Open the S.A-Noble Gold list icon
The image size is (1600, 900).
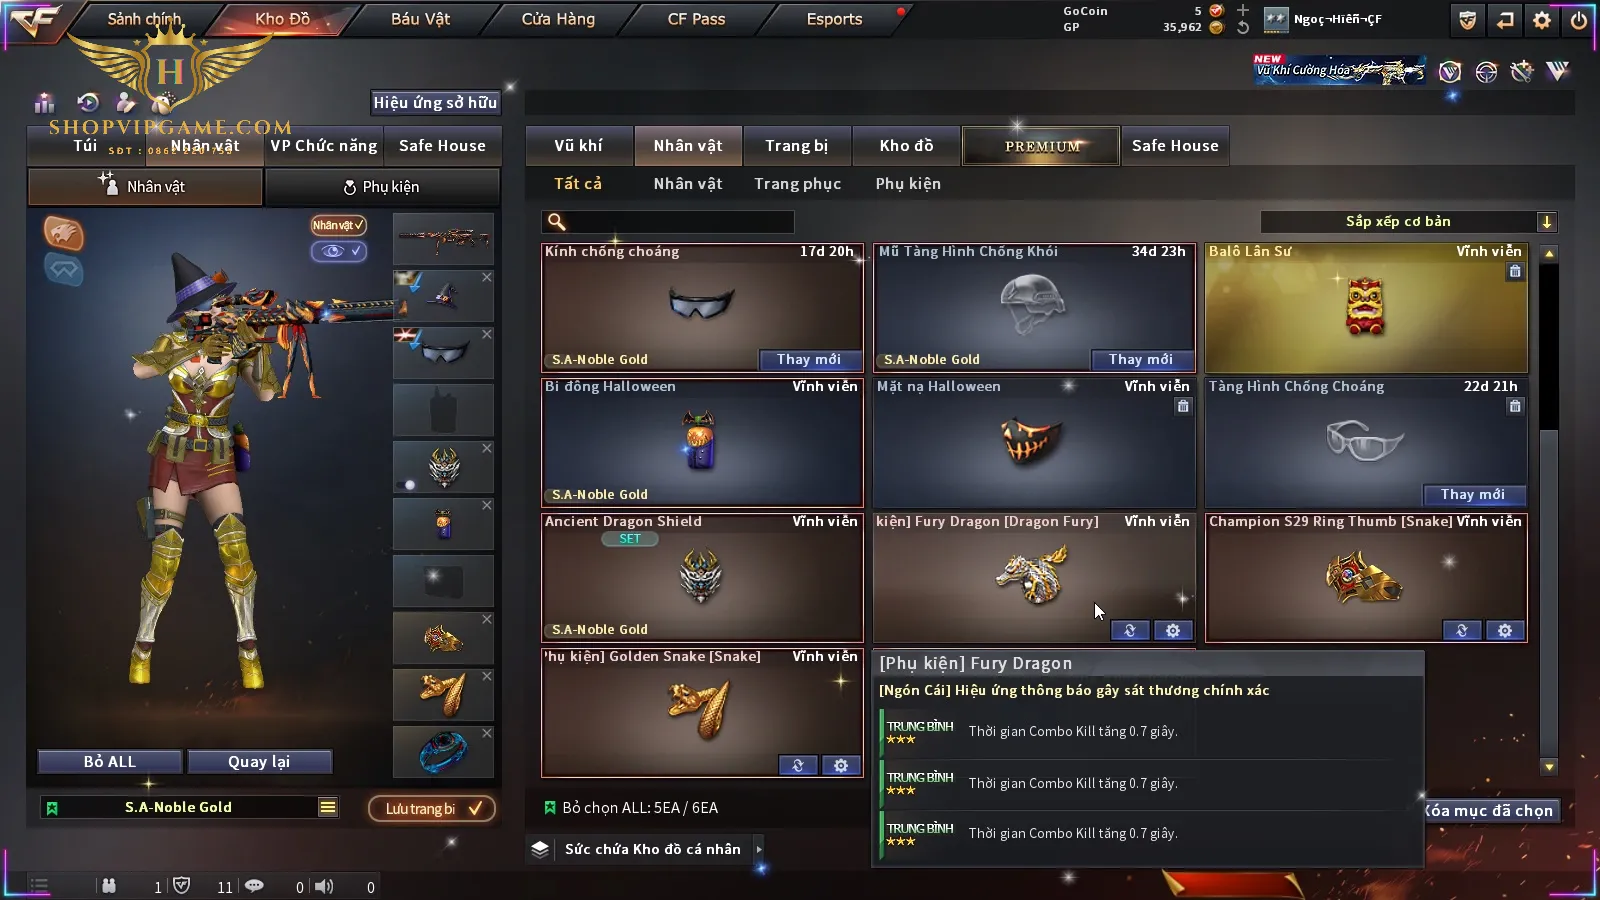pos(328,807)
